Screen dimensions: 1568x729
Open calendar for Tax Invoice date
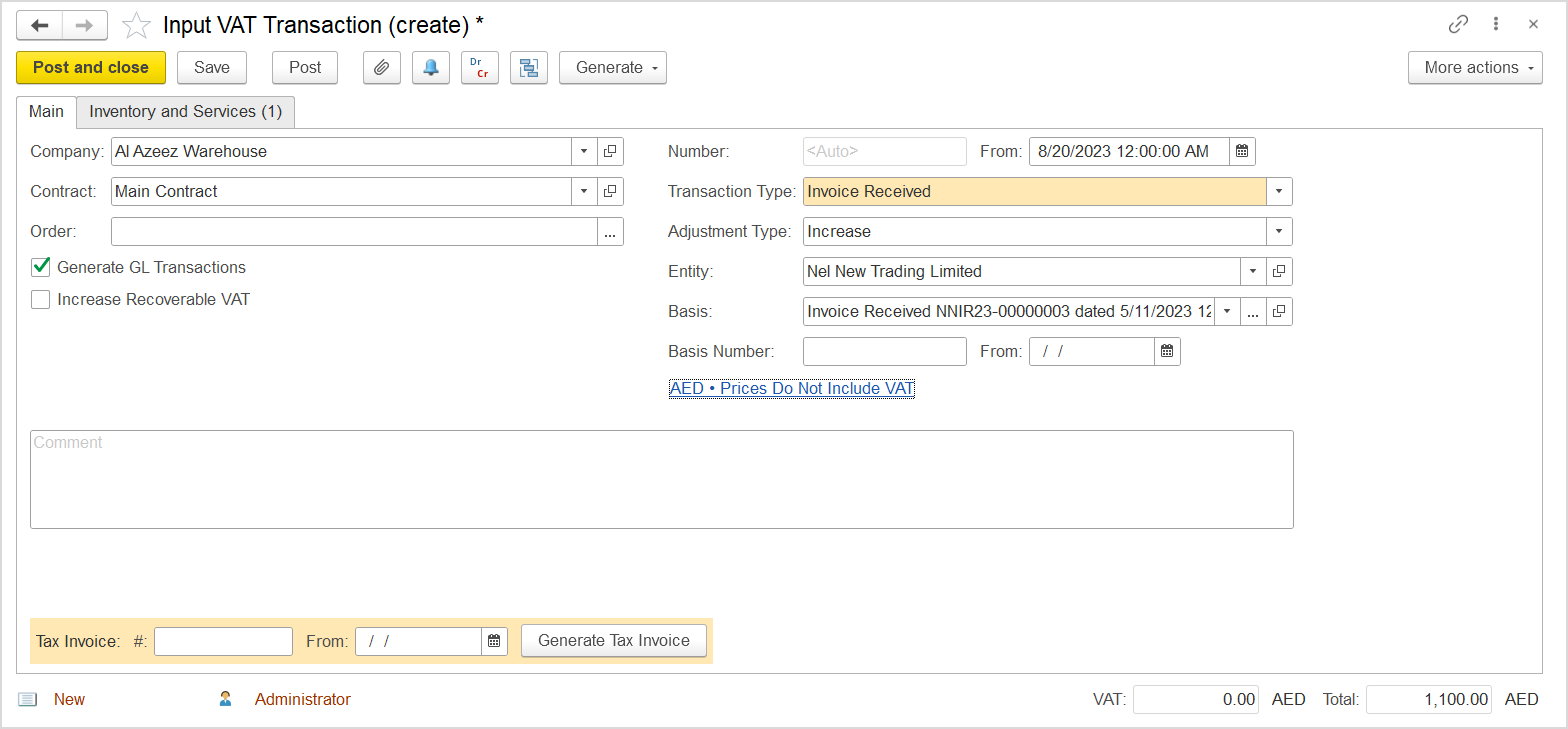click(494, 641)
